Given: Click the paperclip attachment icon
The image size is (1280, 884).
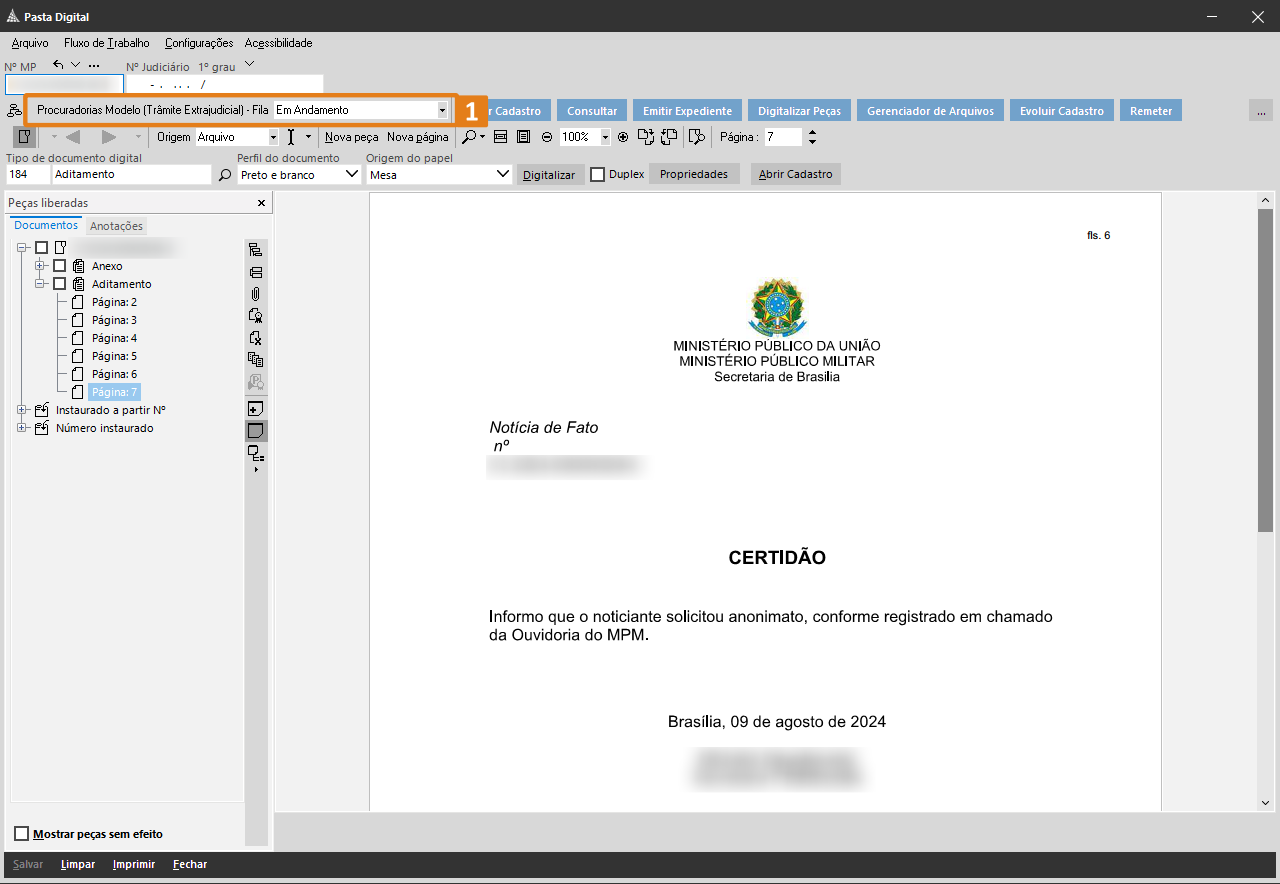Looking at the screenshot, I should click(x=256, y=294).
